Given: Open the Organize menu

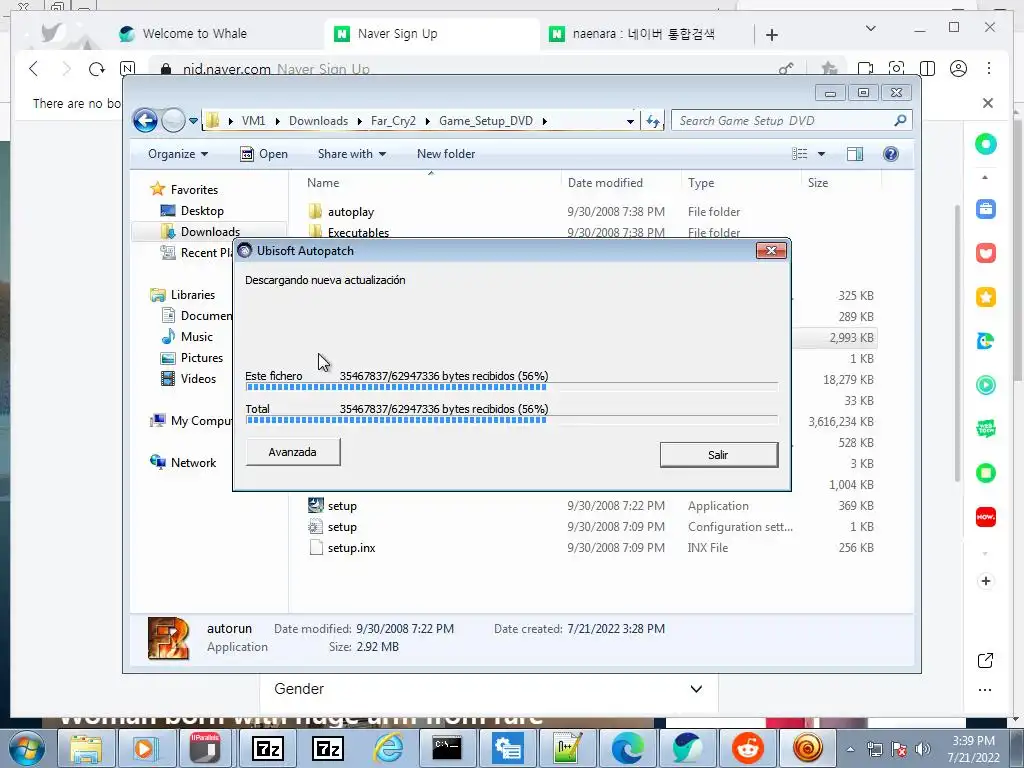Looking at the screenshot, I should (178, 154).
